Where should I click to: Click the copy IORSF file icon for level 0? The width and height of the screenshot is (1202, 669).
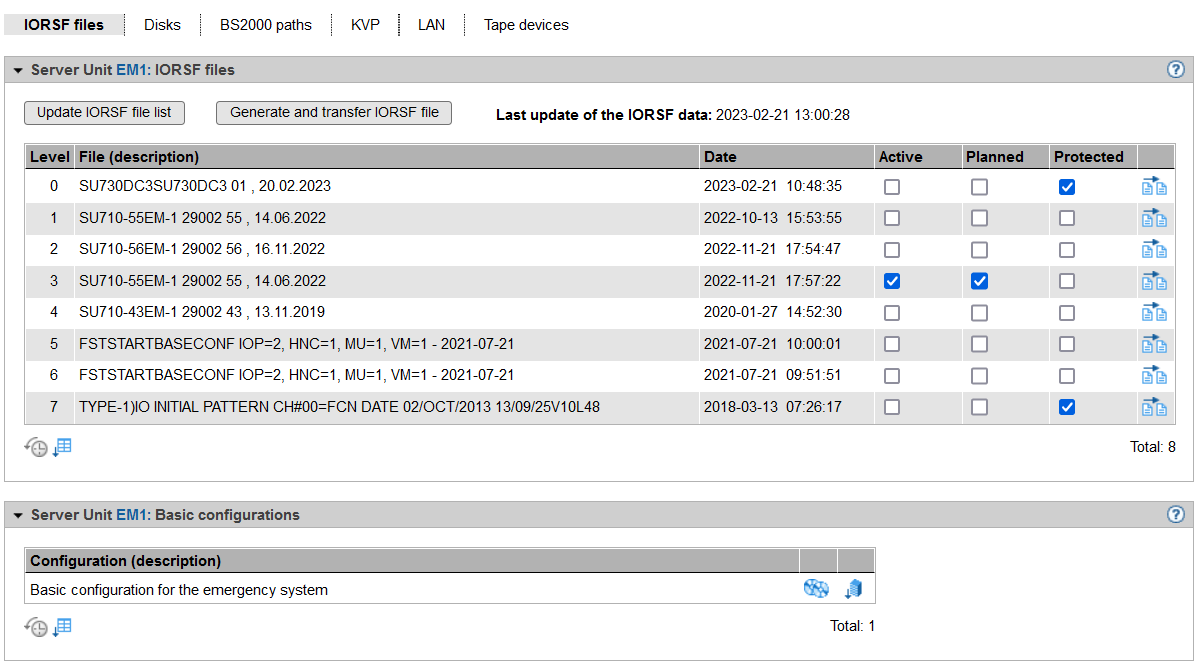click(x=1155, y=187)
